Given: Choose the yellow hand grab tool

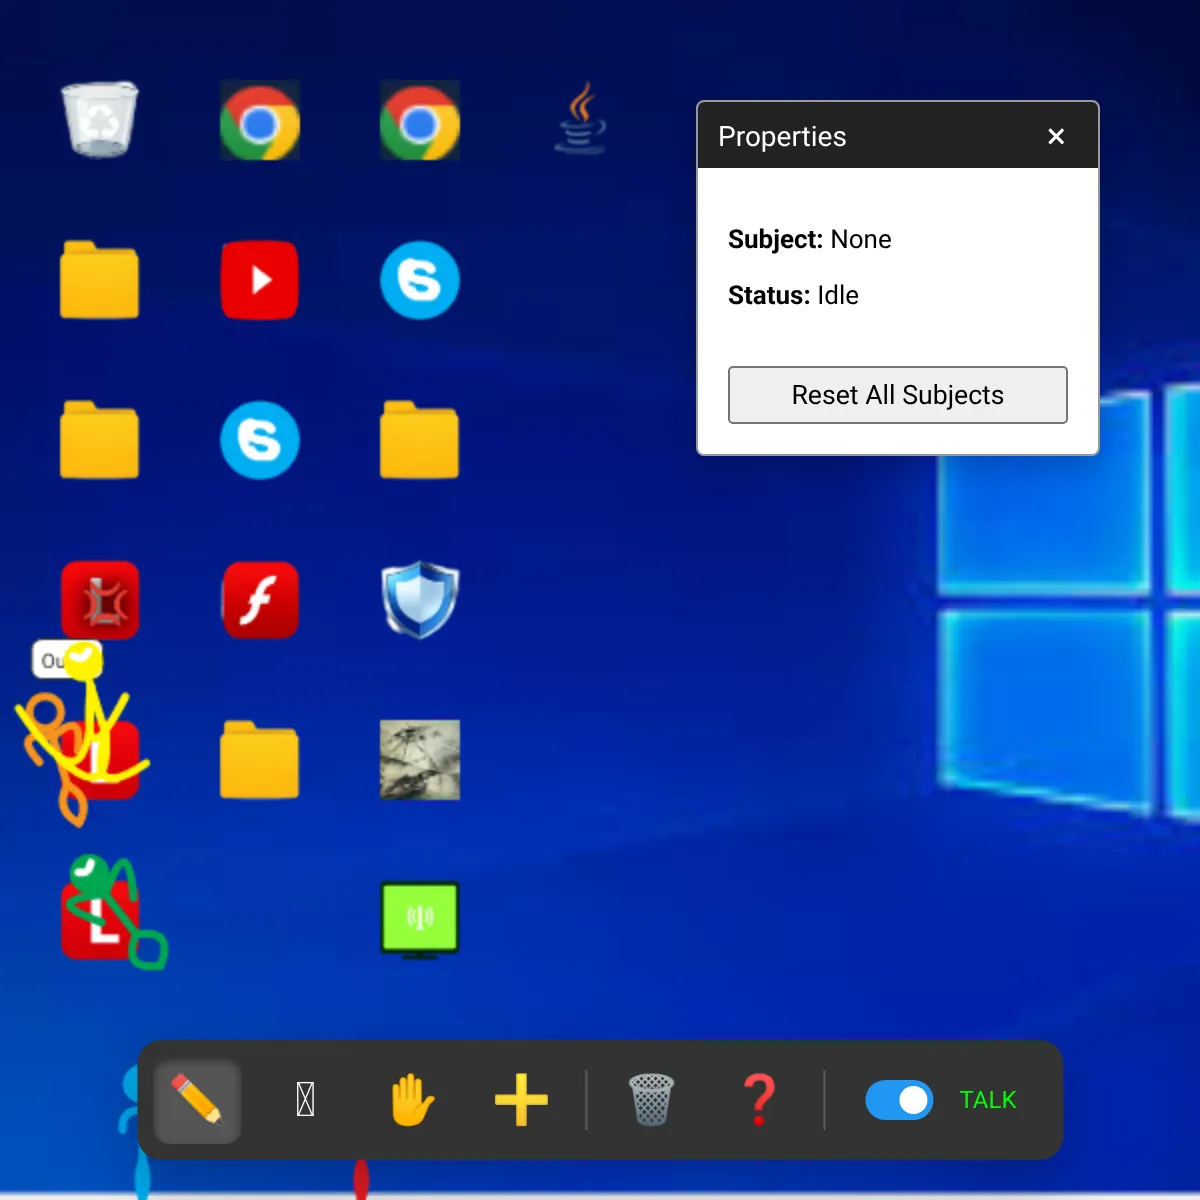Looking at the screenshot, I should tap(412, 1100).
